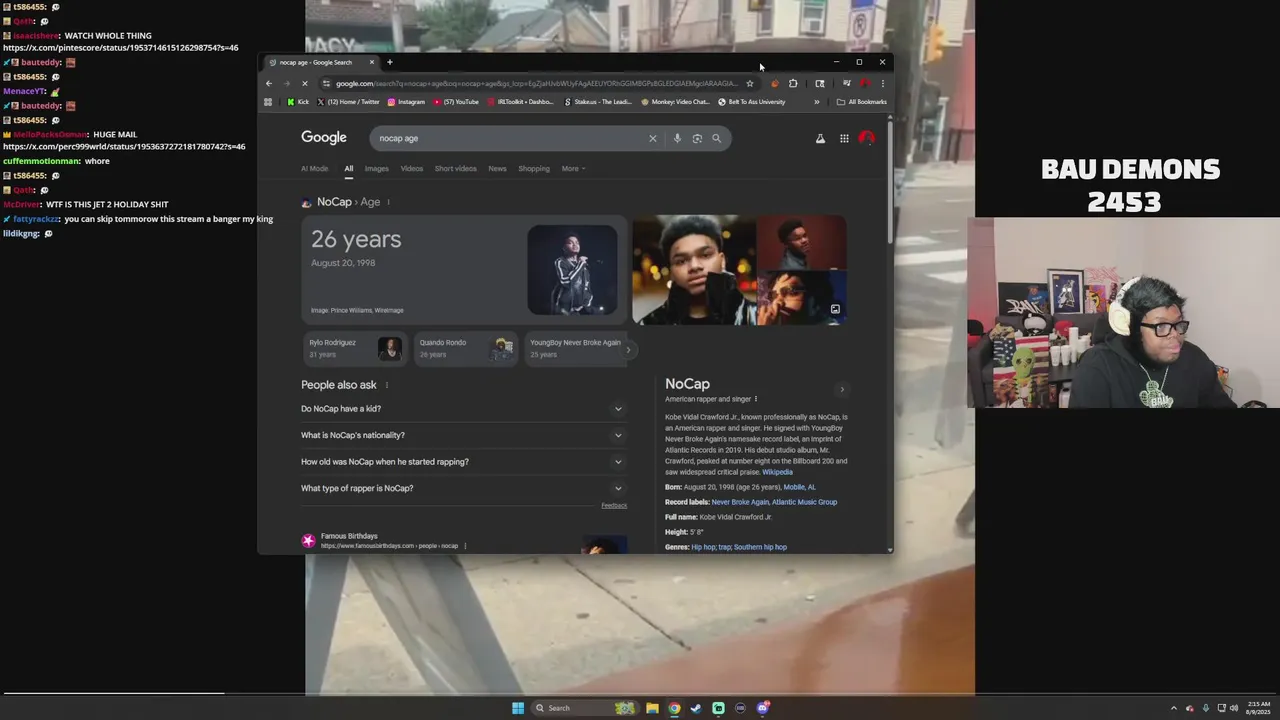Open the YouTube bookmark
This screenshot has height=720, width=1280.
[x=455, y=102]
